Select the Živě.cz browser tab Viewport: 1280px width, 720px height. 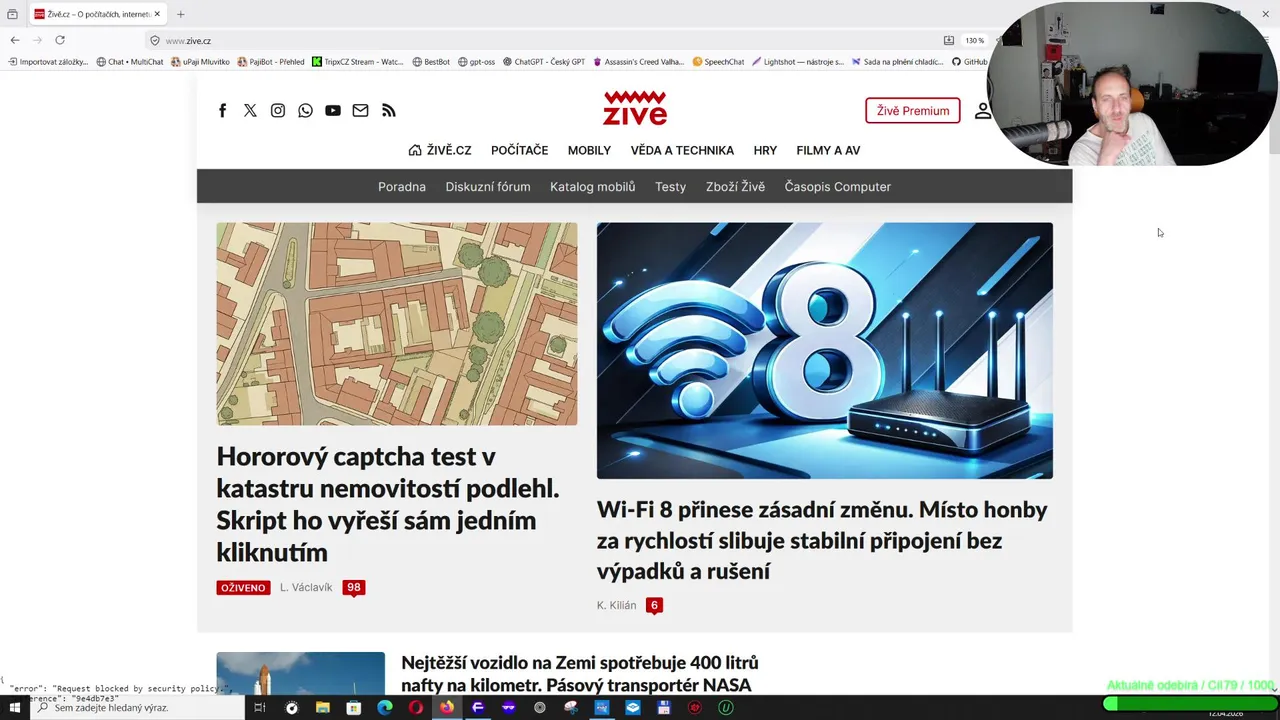click(x=97, y=14)
